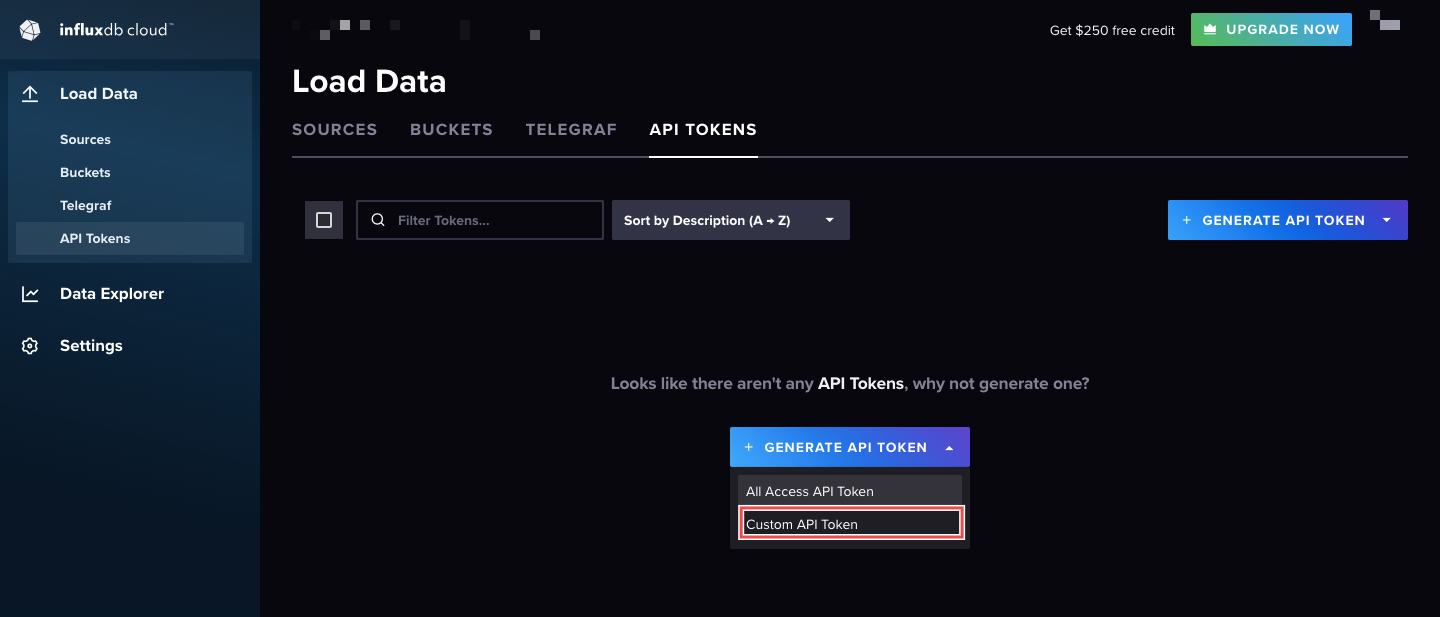Collapse the open Generate API Token menu chevron
Viewport: 1440px width, 617px height.
pos(948,447)
